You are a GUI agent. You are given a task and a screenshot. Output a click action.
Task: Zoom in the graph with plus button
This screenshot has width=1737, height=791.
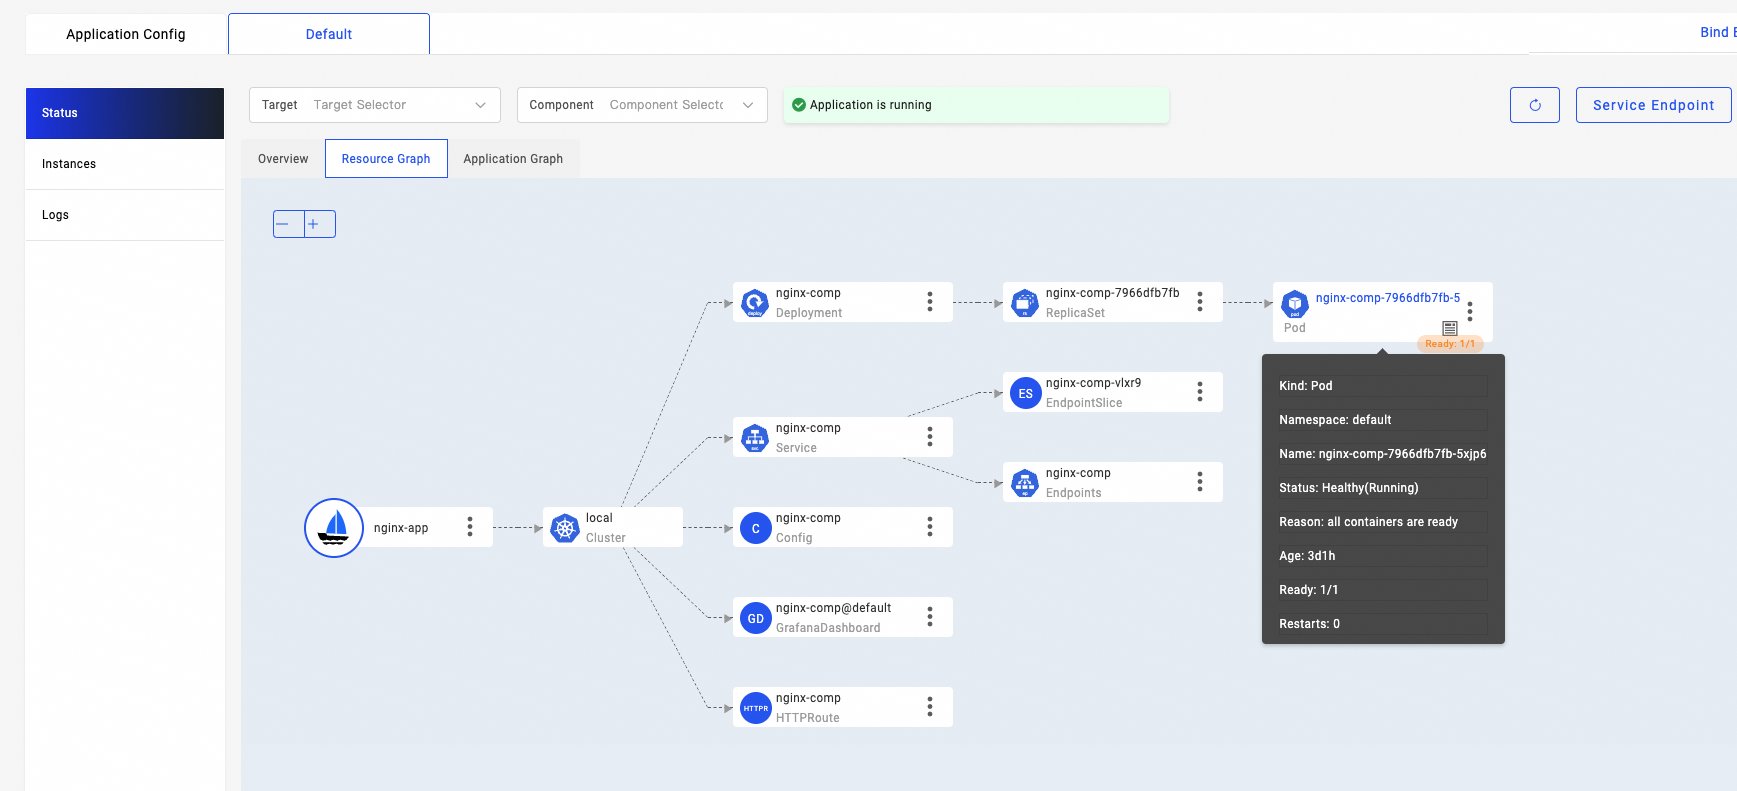coord(319,224)
